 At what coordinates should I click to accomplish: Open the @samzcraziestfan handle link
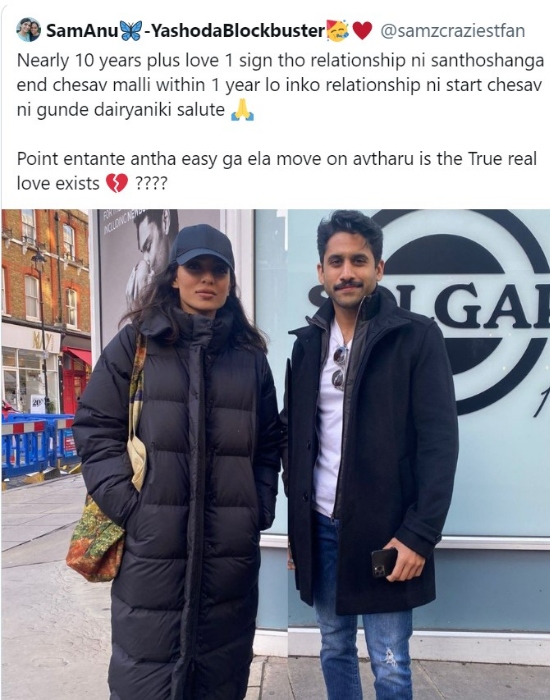tap(452, 31)
